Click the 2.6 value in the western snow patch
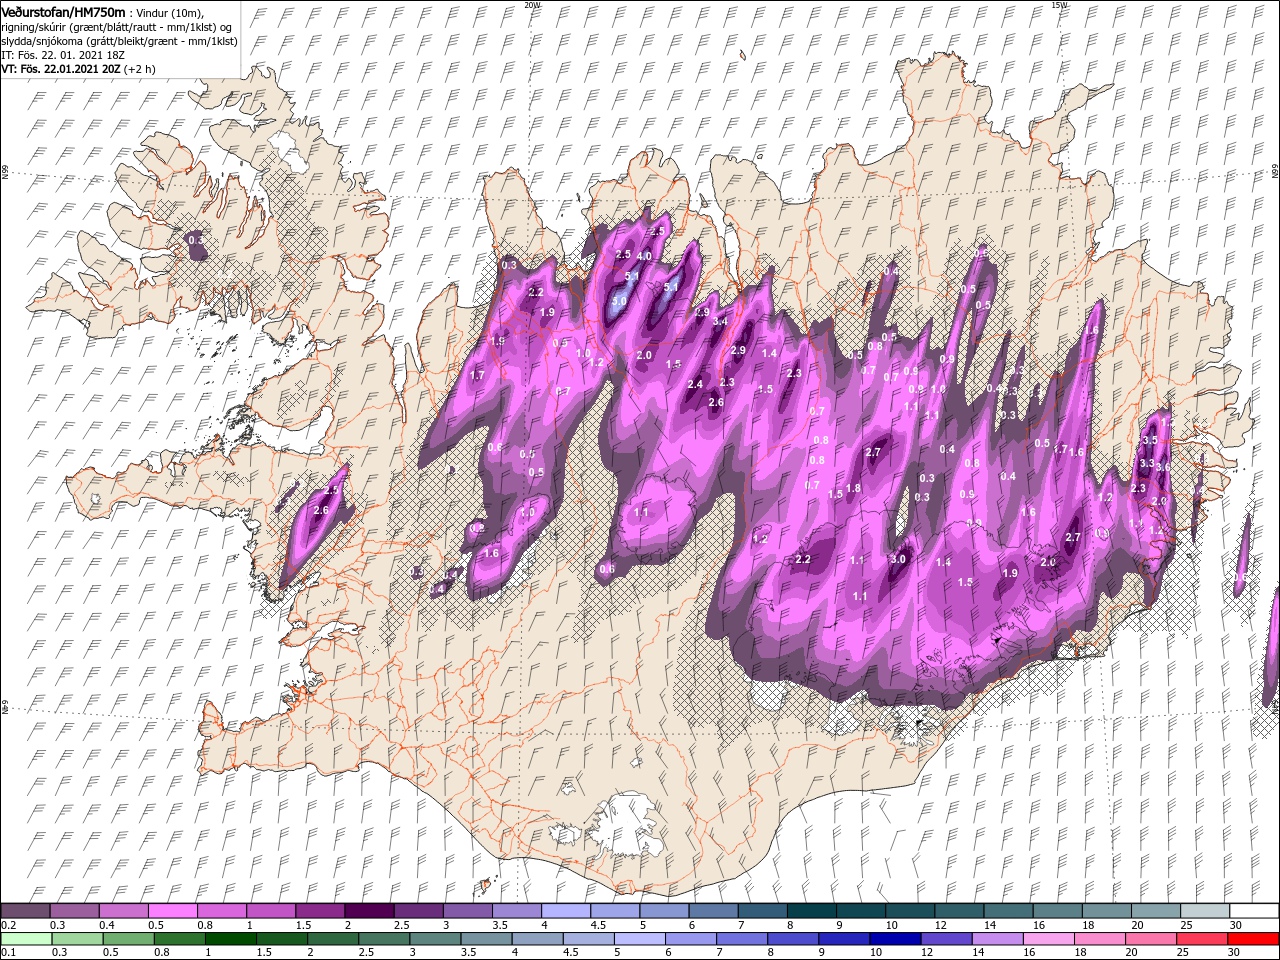 [x=321, y=510]
